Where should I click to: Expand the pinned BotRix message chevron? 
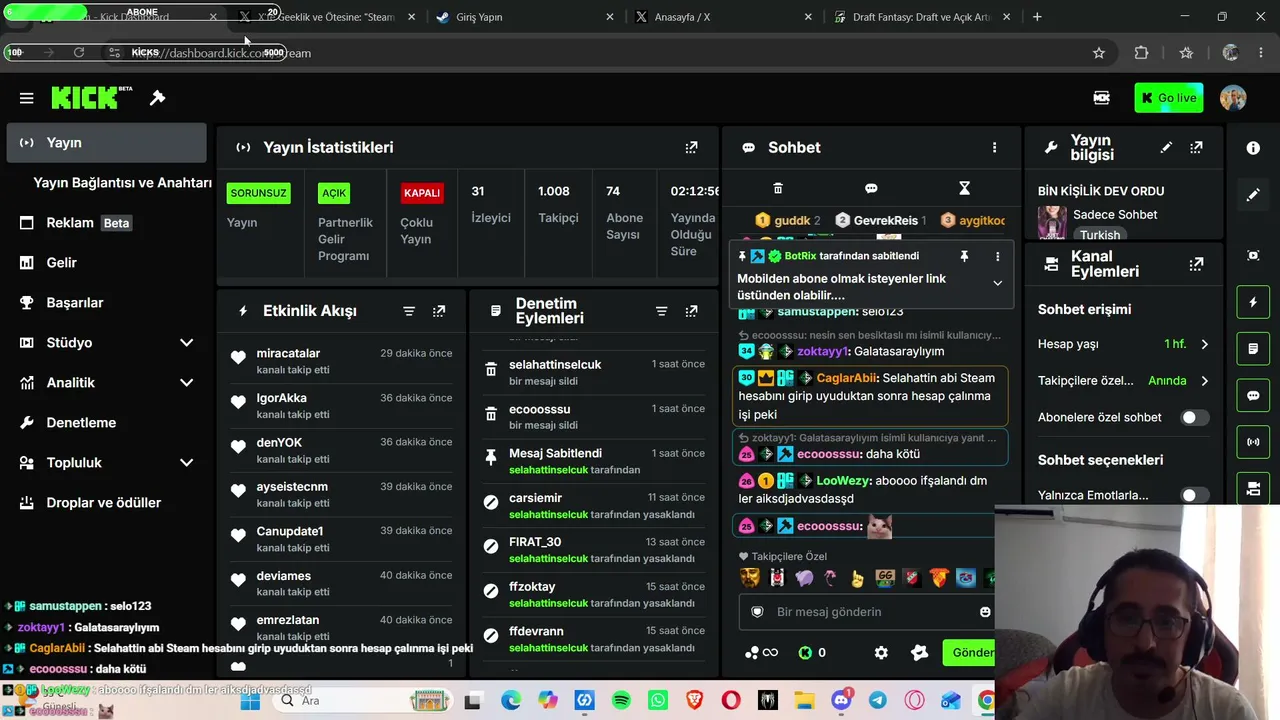pos(997,283)
